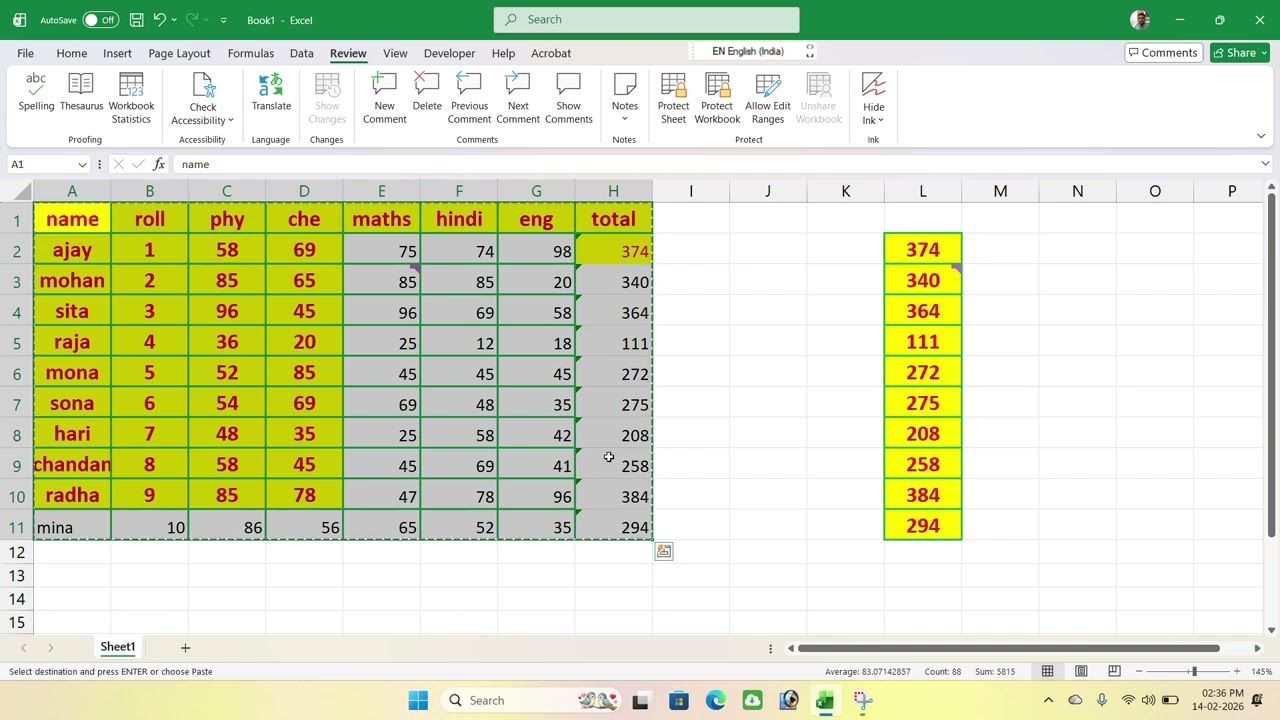Toggle AutoSave switch
This screenshot has width=1280, height=720.
[x=100, y=20]
